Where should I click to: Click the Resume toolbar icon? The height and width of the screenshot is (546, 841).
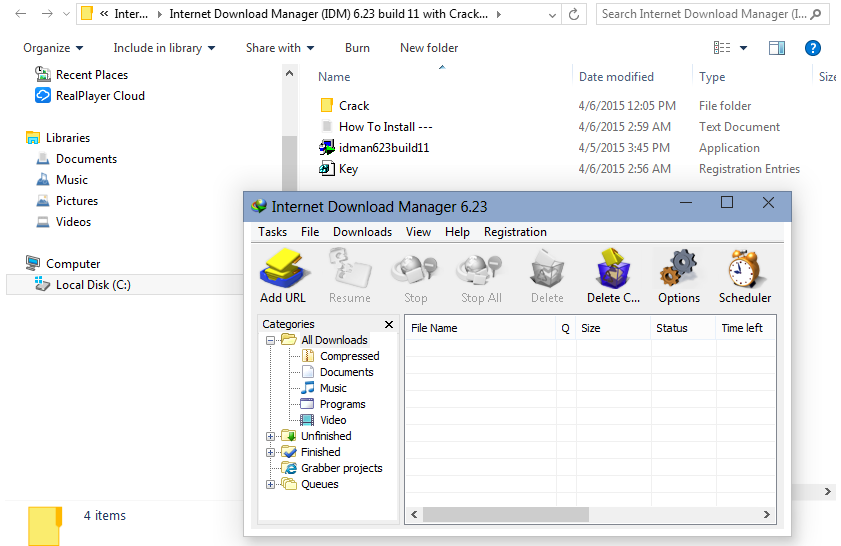350,268
